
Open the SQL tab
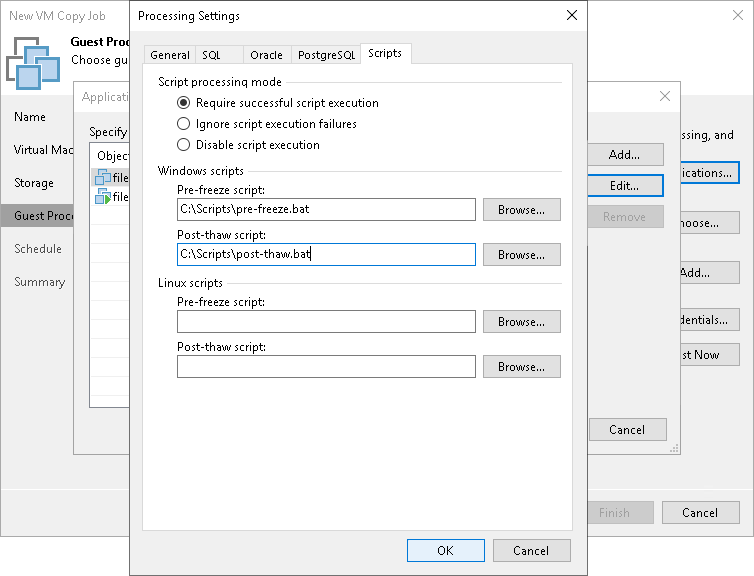pyautogui.click(x=210, y=55)
